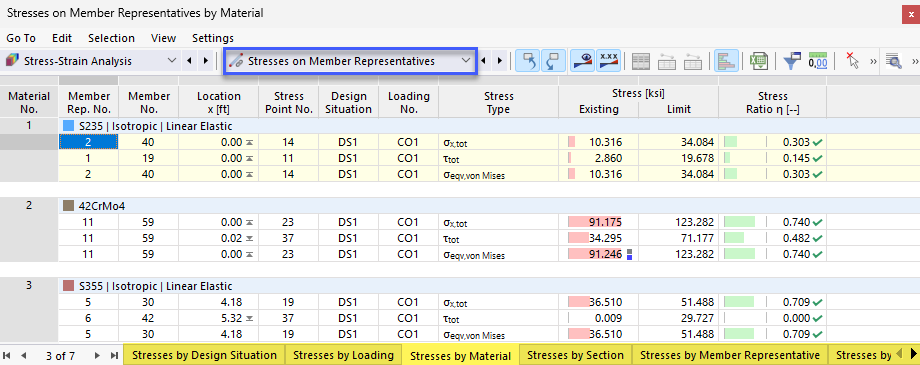The image size is (920, 365).
Task: Export table to Excel
Action: (x=759, y=61)
